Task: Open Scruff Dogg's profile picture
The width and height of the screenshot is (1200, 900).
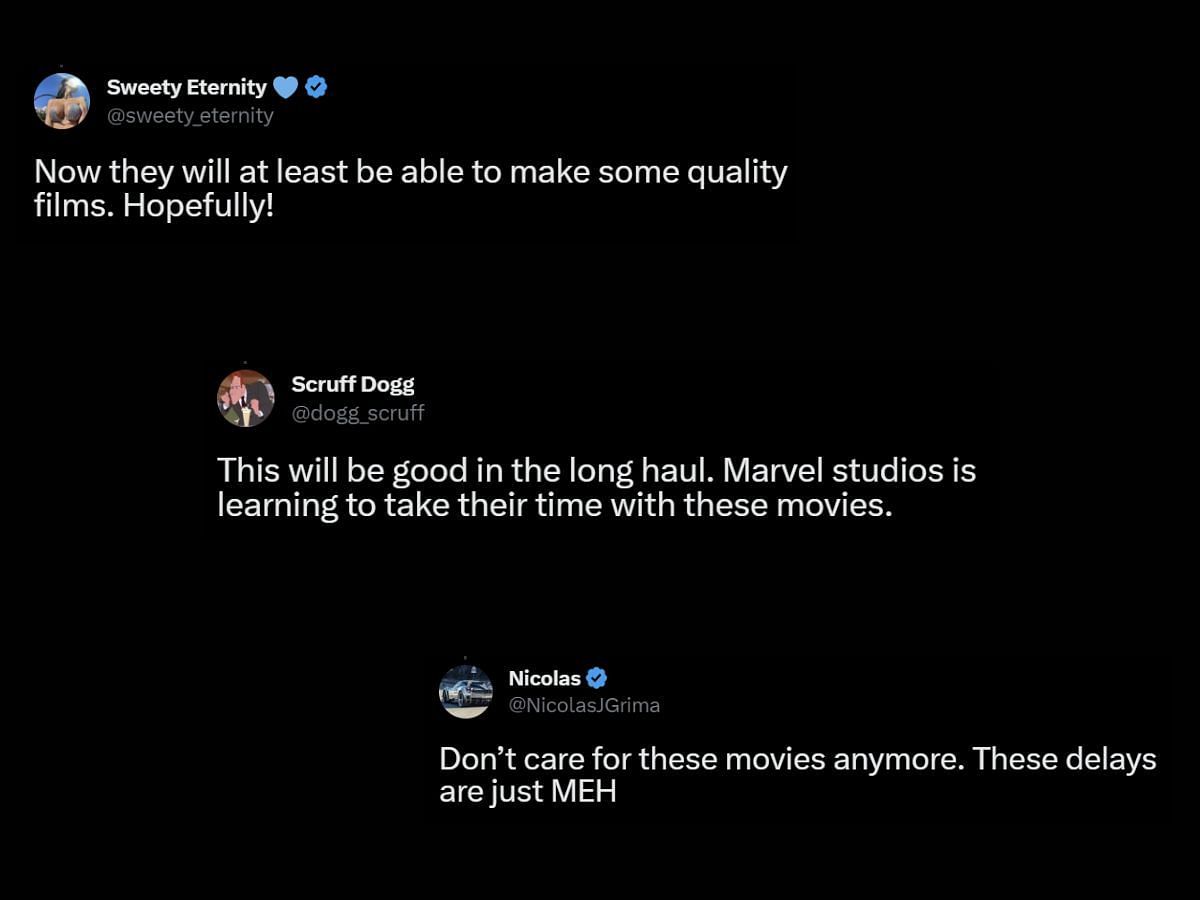Action: (x=246, y=398)
